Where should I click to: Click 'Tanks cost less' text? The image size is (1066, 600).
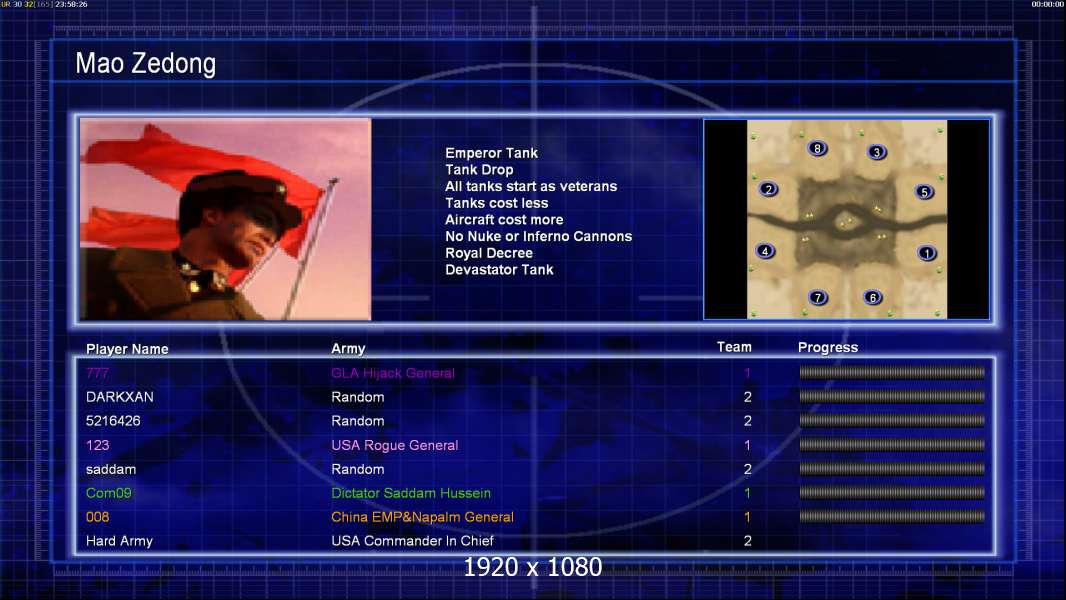coord(496,203)
